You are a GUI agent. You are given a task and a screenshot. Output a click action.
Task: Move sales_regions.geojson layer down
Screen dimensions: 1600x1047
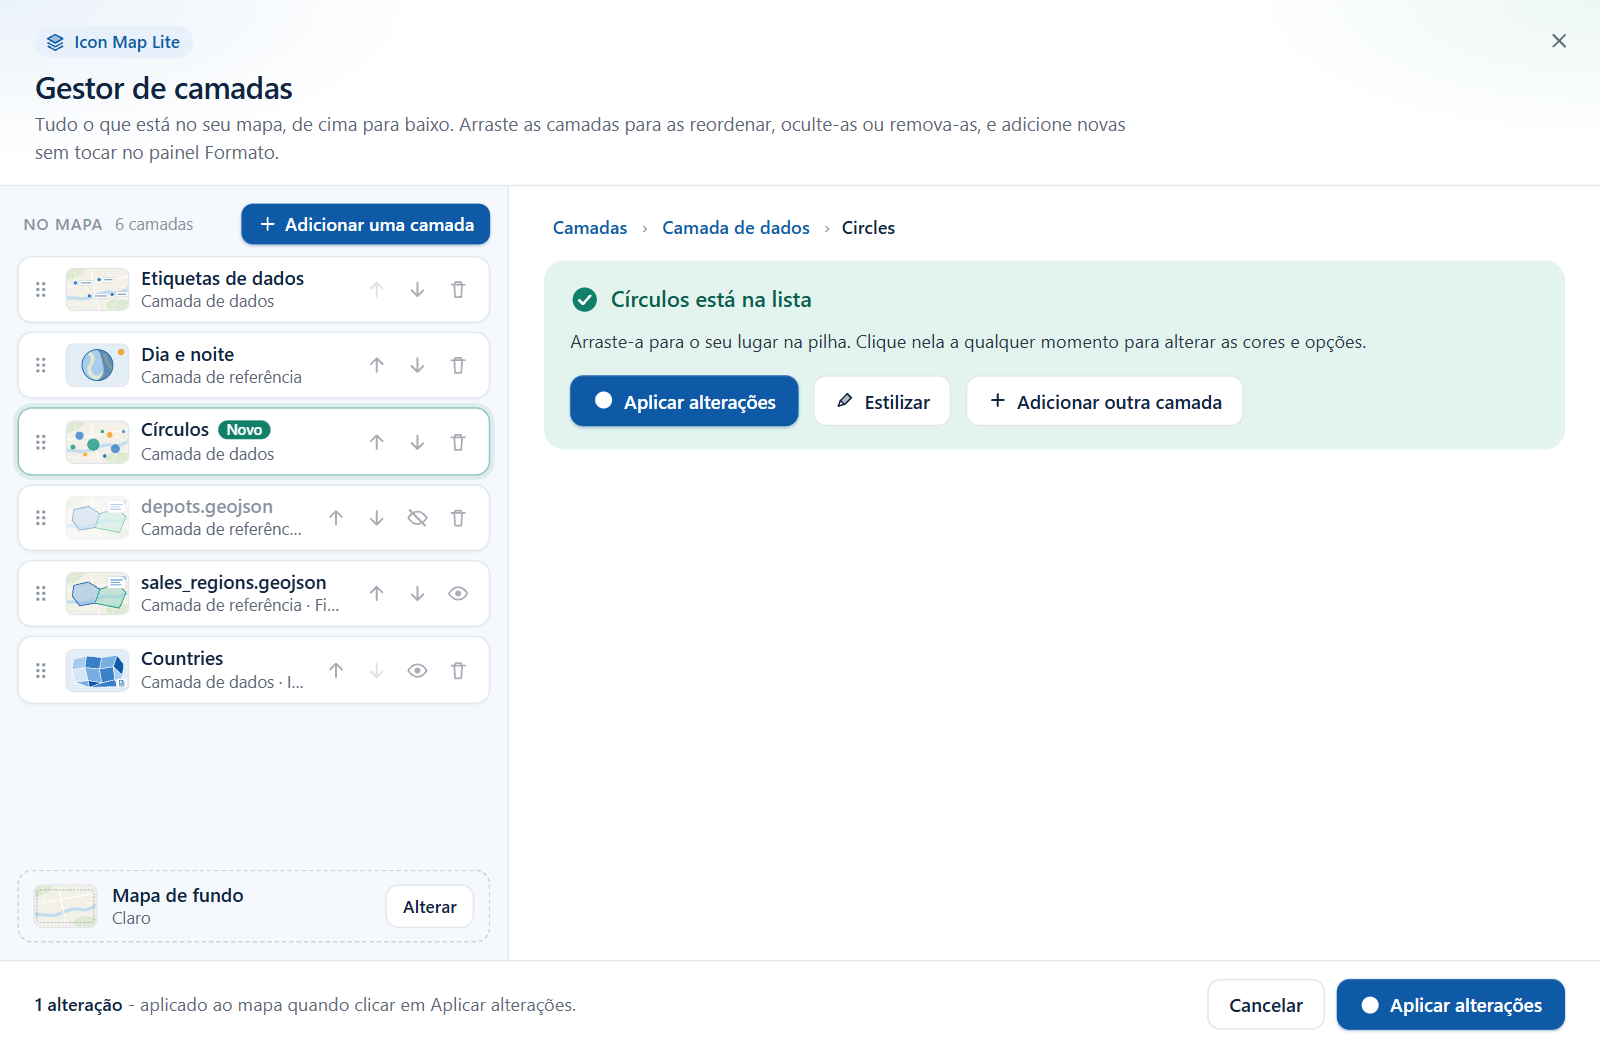tap(417, 594)
